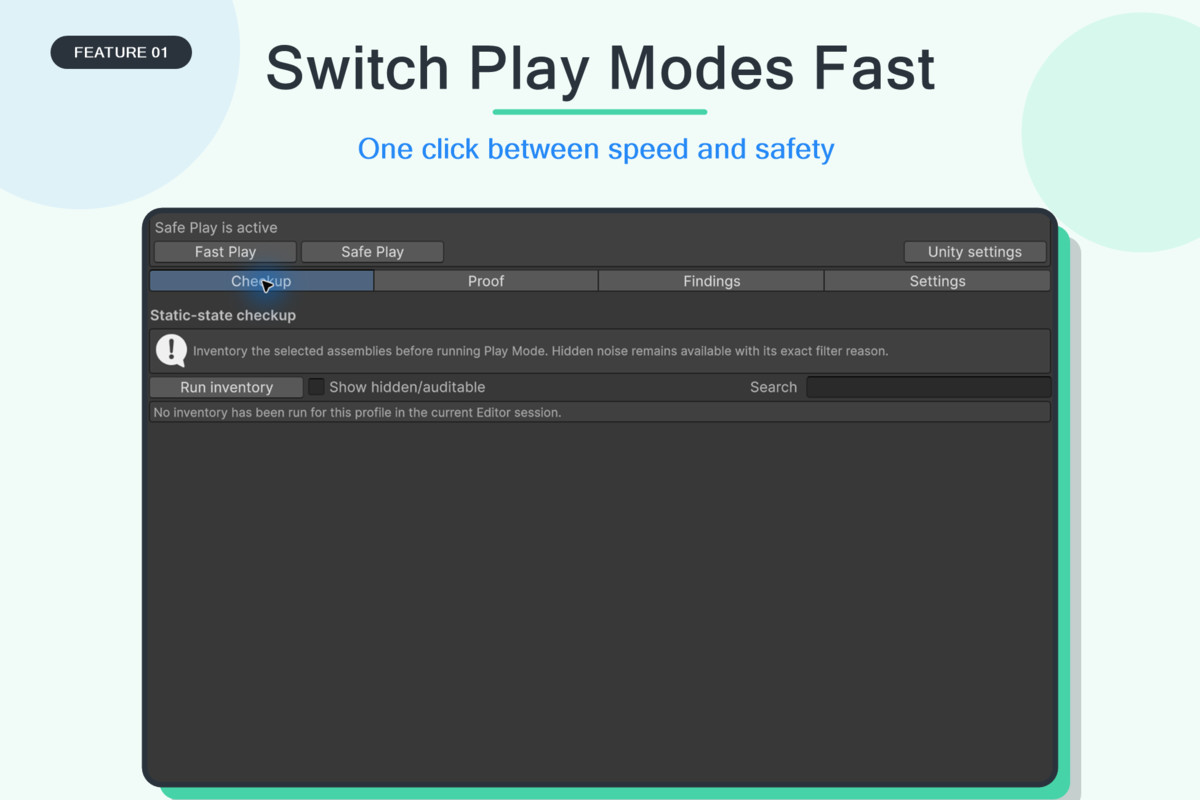Viewport: 1200px width, 800px height.
Task: Switch to the Proof tab
Action: click(486, 281)
